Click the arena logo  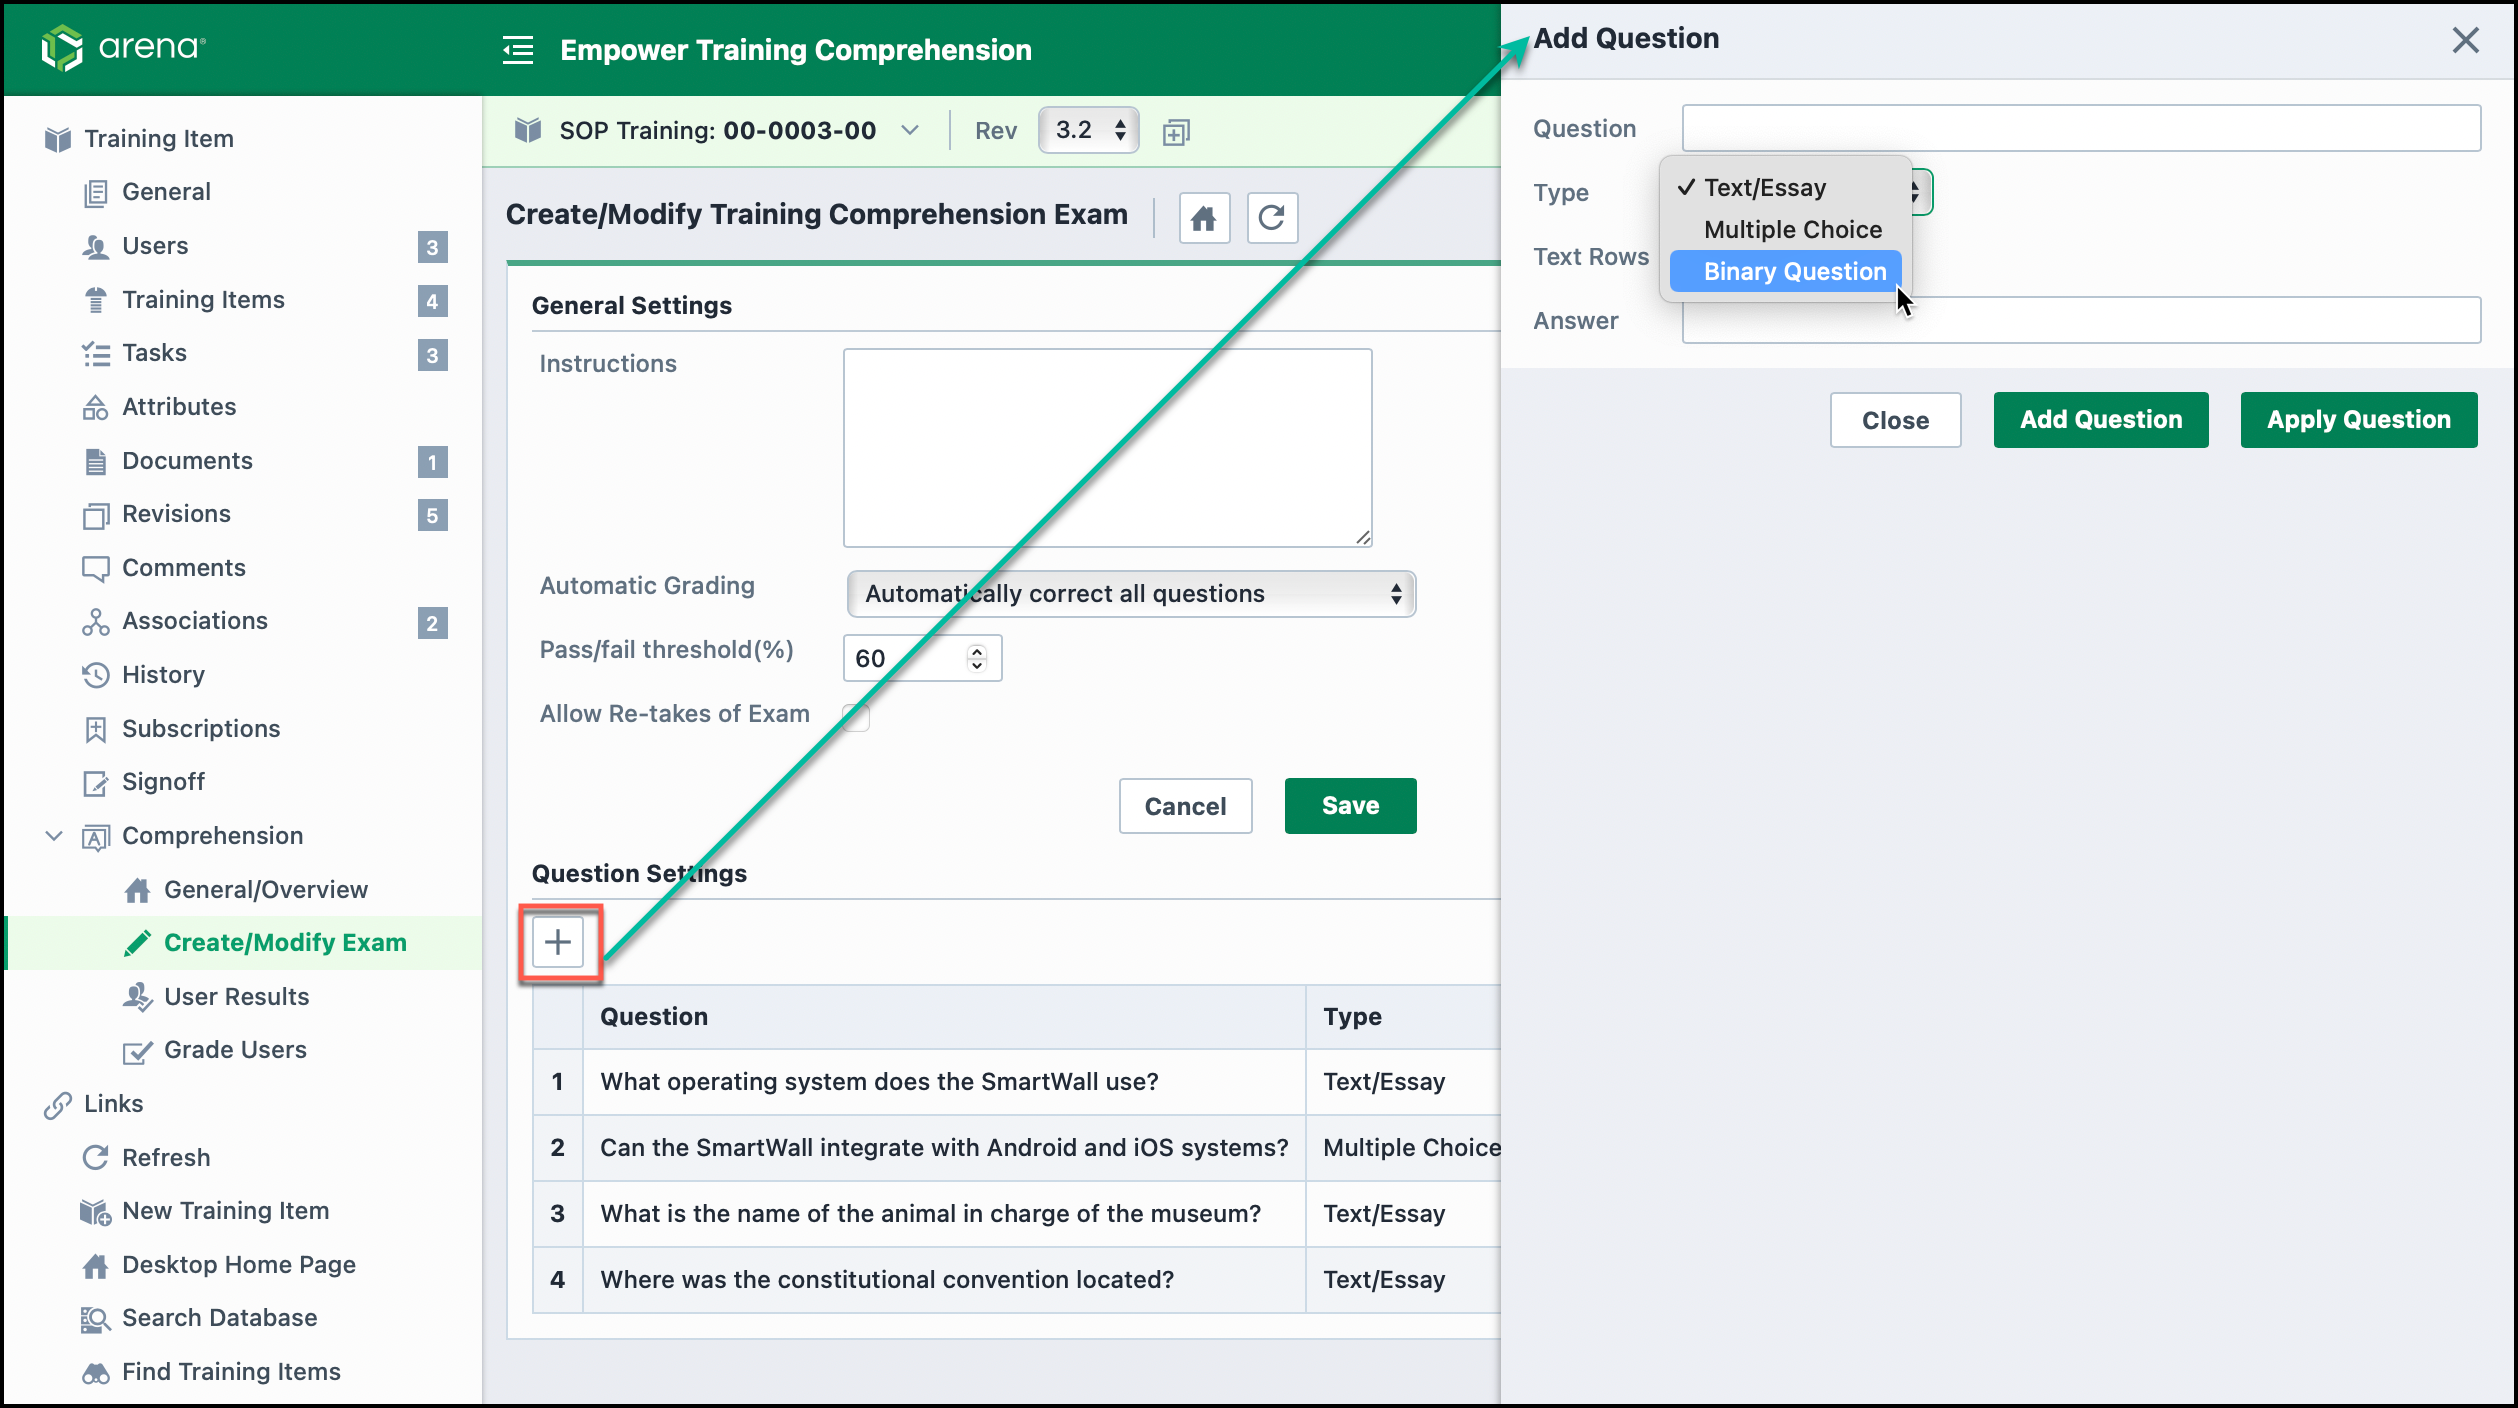[122, 48]
